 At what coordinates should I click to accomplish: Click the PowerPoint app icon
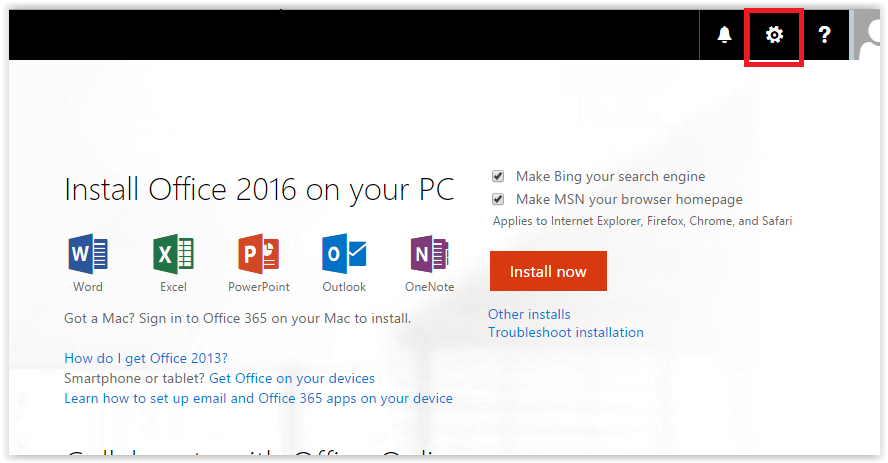(x=259, y=254)
